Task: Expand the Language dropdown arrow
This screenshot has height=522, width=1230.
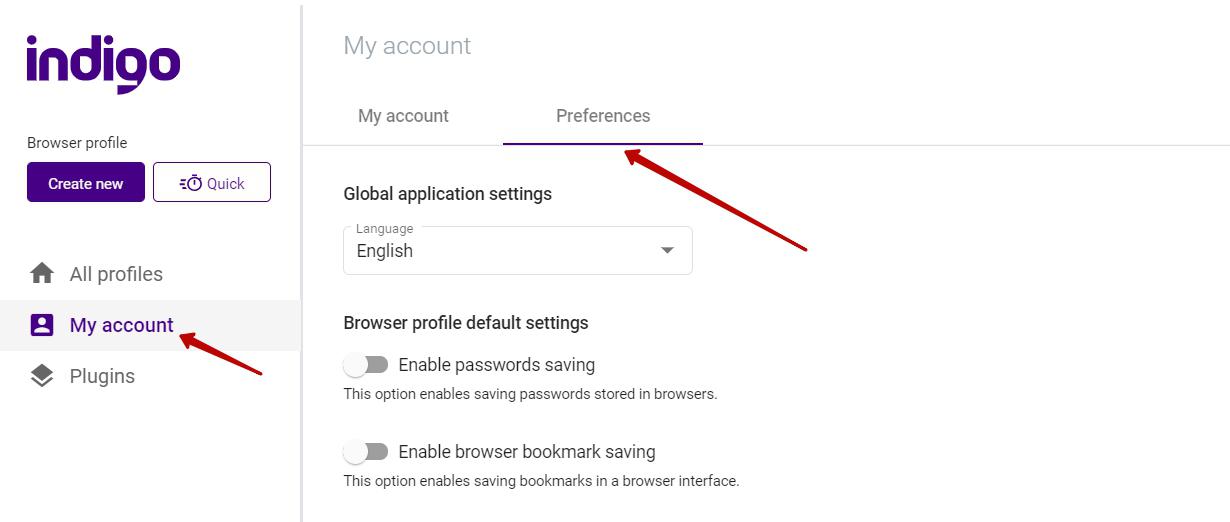Action: pos(667,251)
